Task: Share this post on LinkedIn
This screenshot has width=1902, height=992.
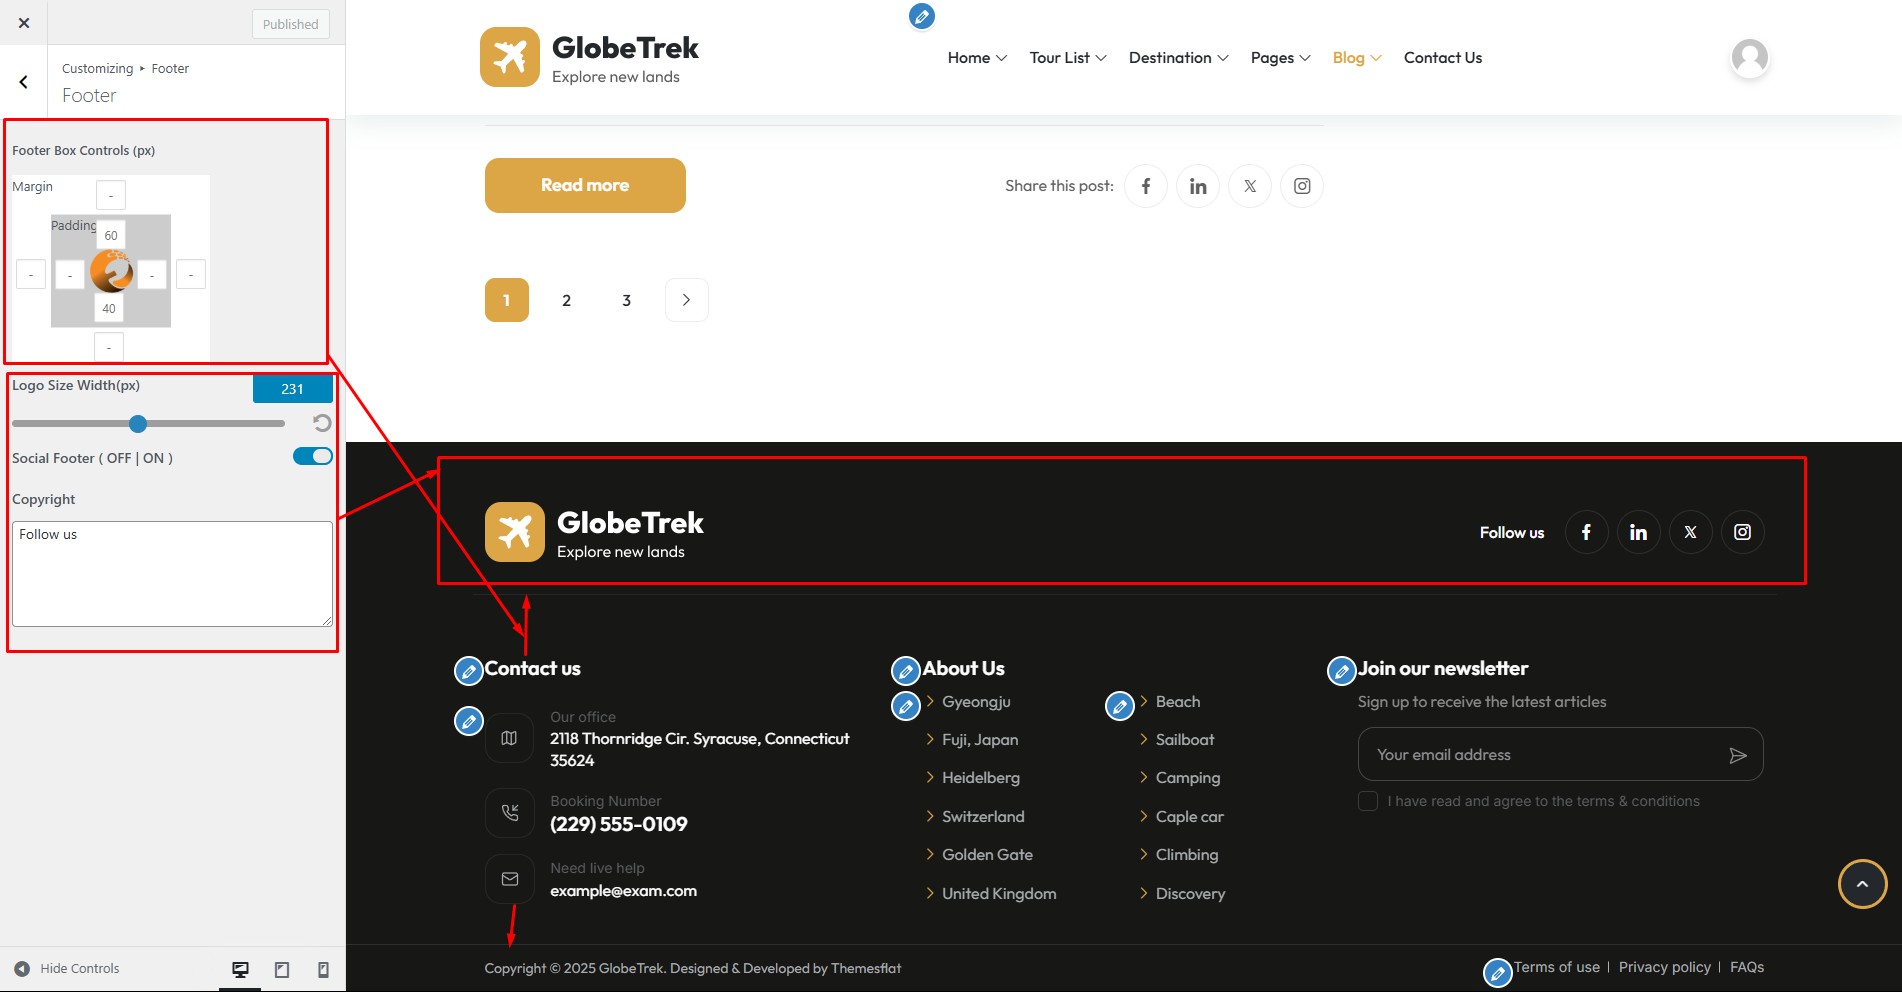Action: pyautogui.click(x=1198, y=186)
